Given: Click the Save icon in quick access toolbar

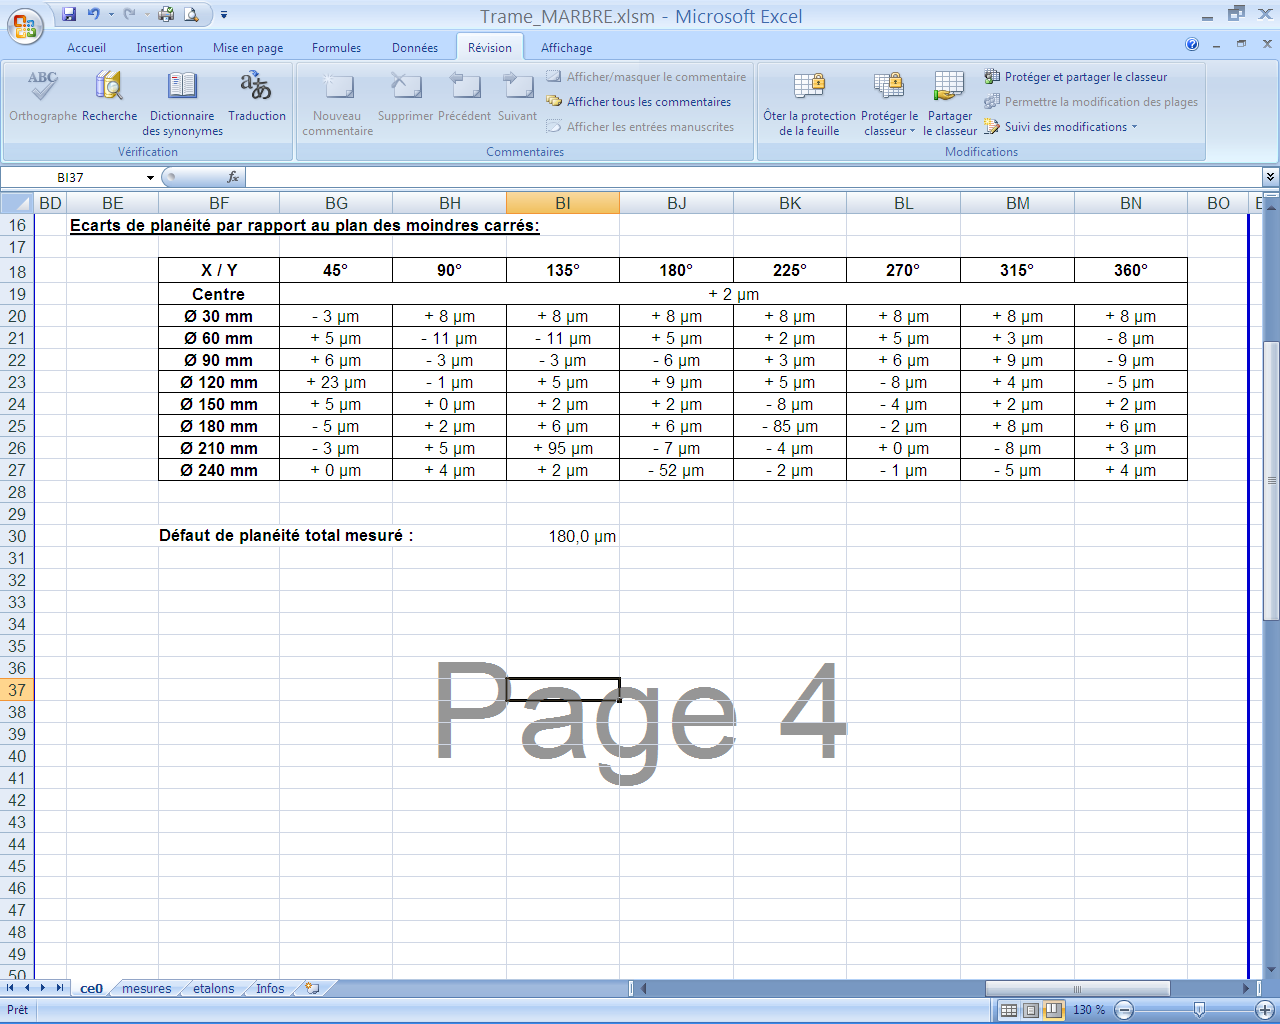Looking at the screenshot, I should (69, 14).
